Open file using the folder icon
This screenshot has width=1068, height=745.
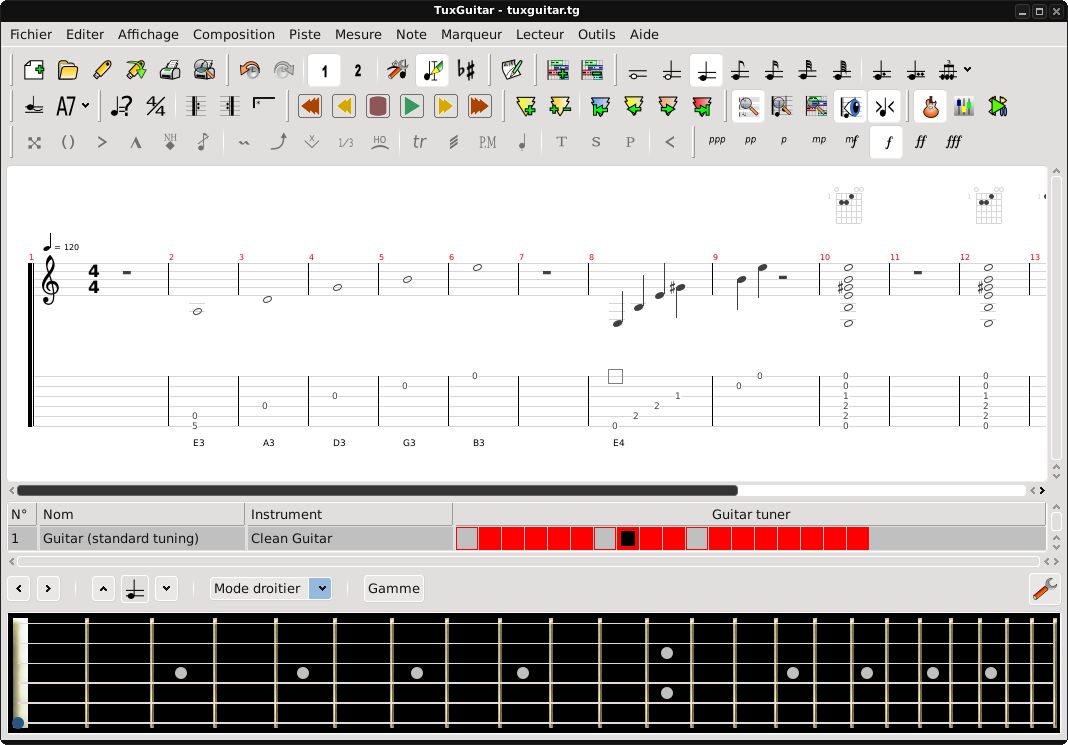(x=68, y=70)
